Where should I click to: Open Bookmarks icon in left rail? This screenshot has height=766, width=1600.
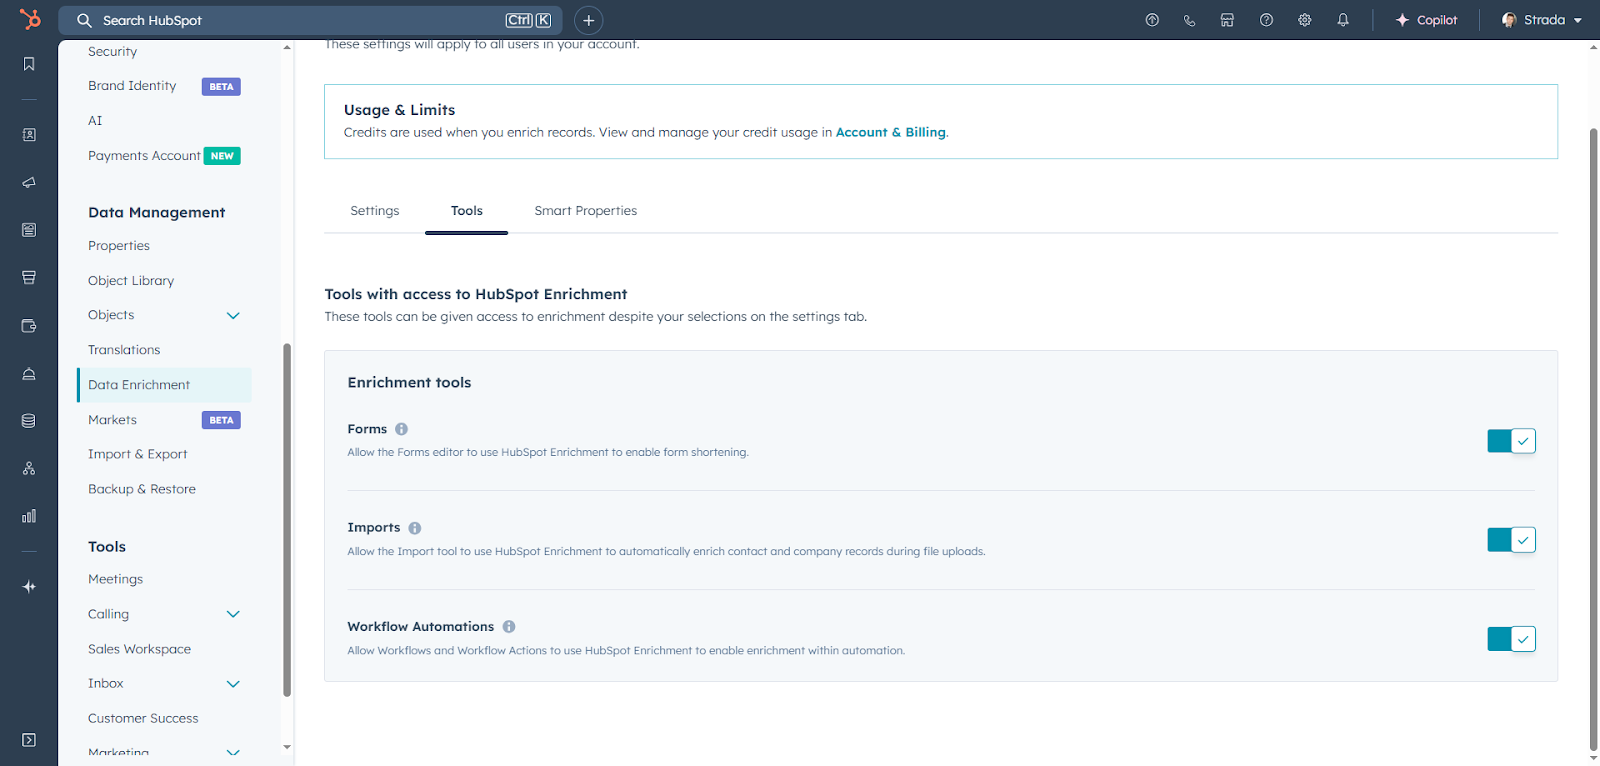point(29,64)
